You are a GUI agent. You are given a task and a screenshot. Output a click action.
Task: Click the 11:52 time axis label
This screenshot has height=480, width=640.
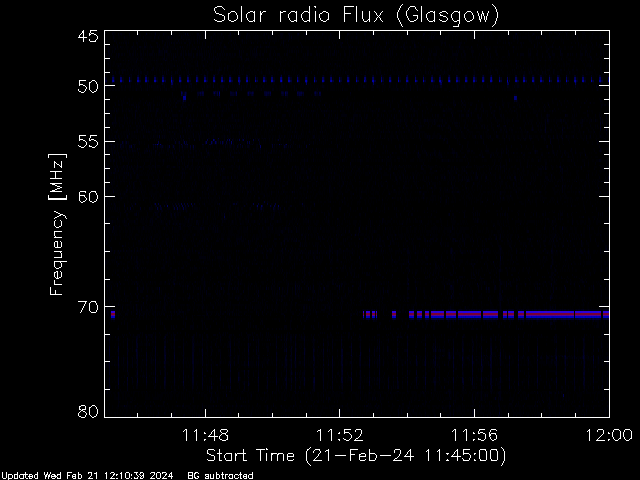click(x=340, y=435)
